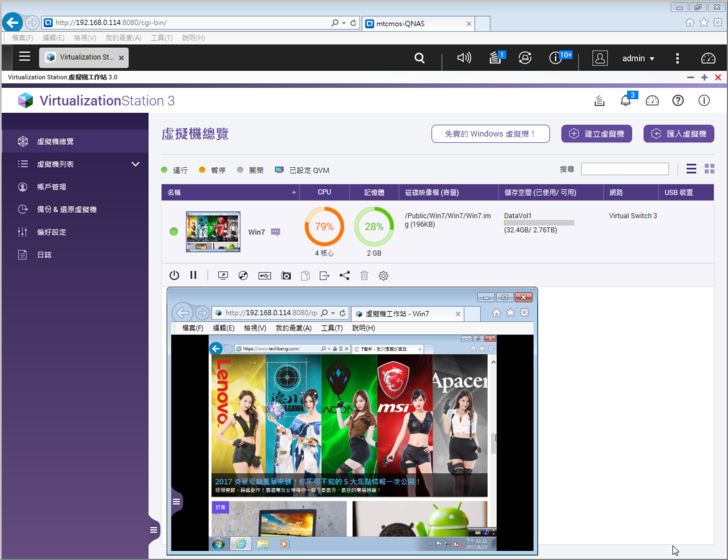
Task: Pause the Win7 virtual machine
Action: (194, 275)
